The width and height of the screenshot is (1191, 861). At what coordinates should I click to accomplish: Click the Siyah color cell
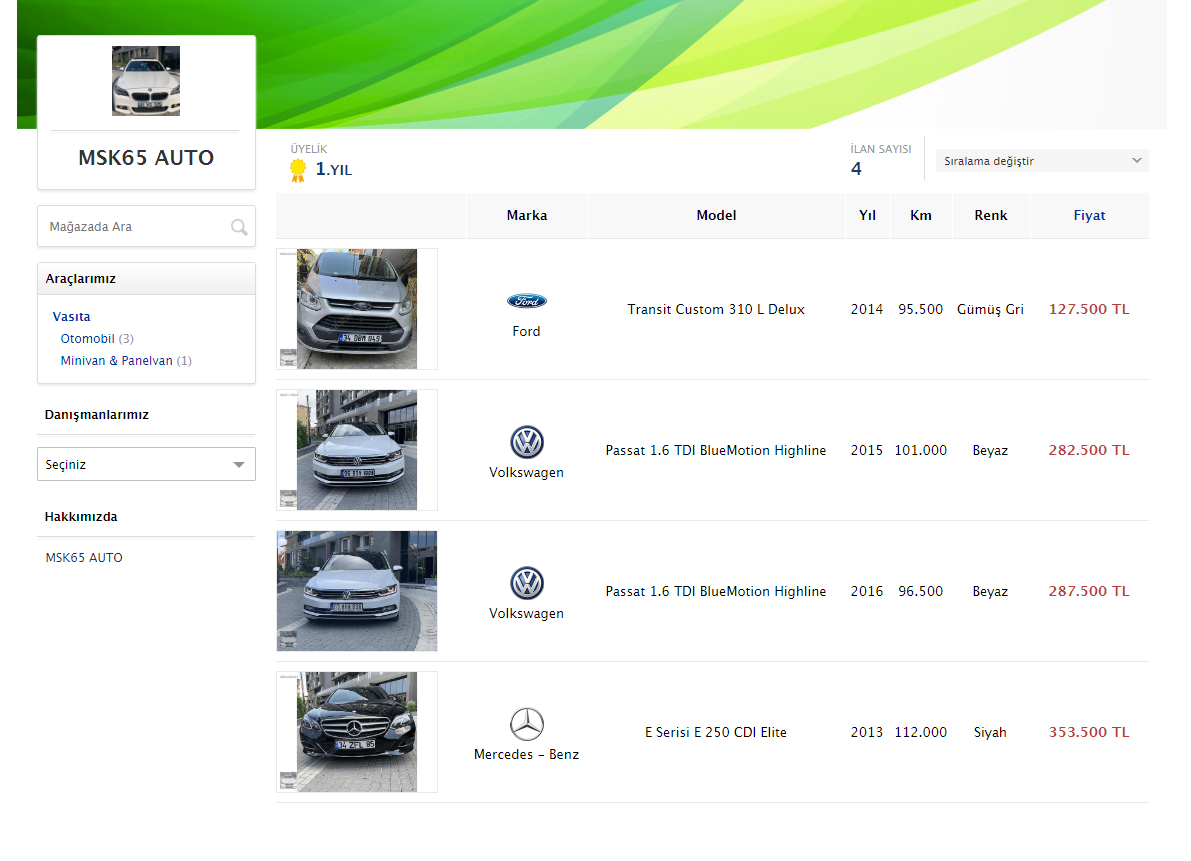point(990,733)
